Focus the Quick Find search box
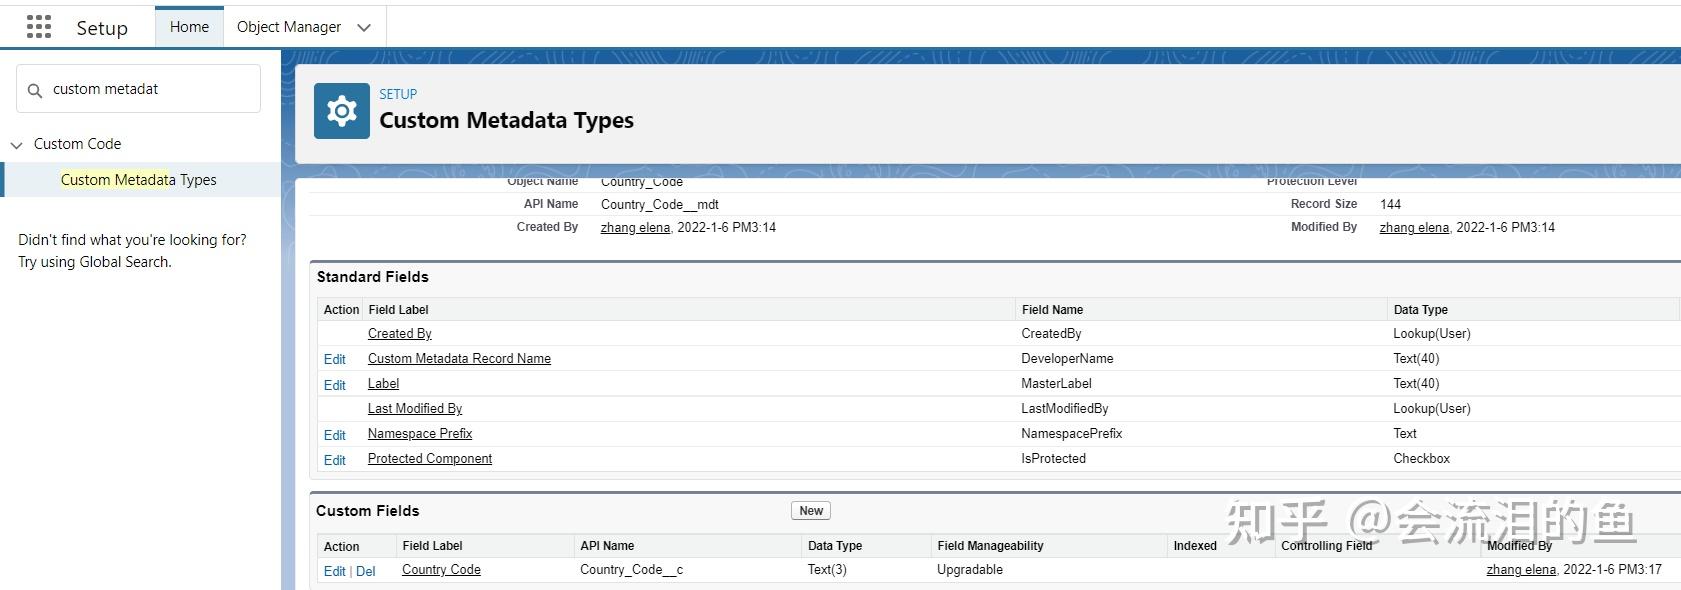Viewport: 1681px width, 590px height. [x=139, y=89]
